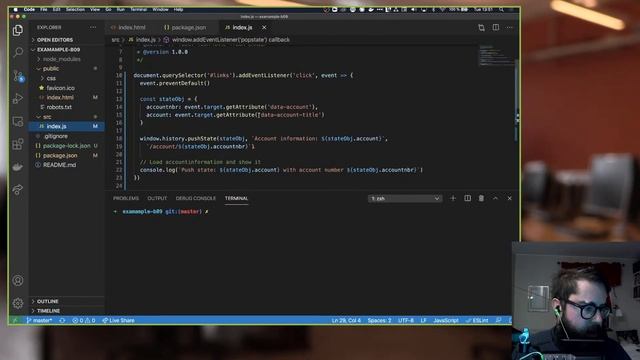
Task: Change end of line via LF
Action: coord(424,320)
